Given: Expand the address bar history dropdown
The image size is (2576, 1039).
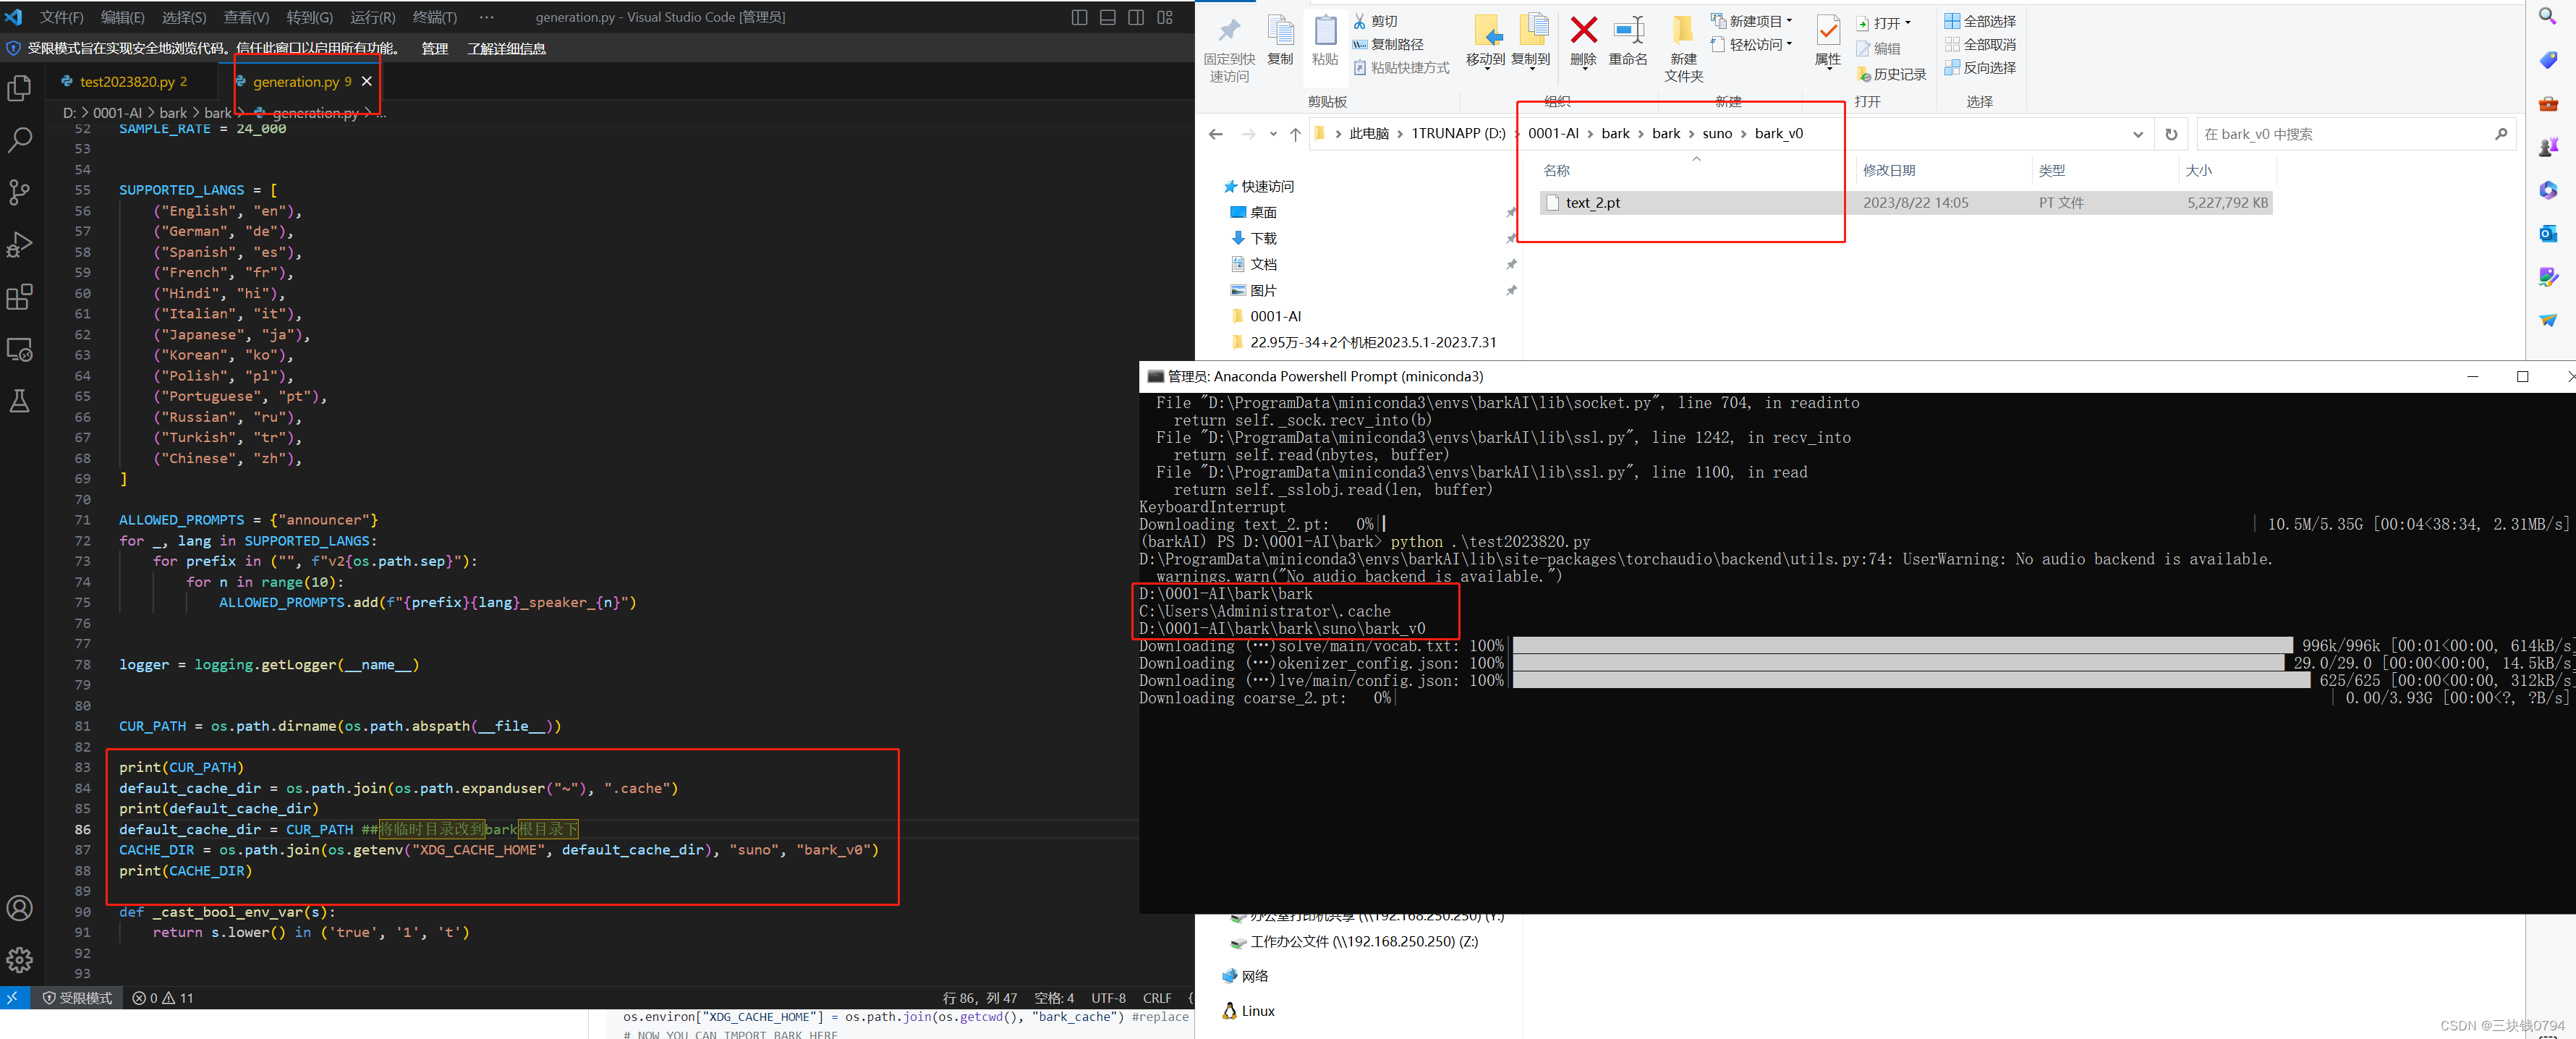Looking at the screenshot, I should tap(2138, 134).
